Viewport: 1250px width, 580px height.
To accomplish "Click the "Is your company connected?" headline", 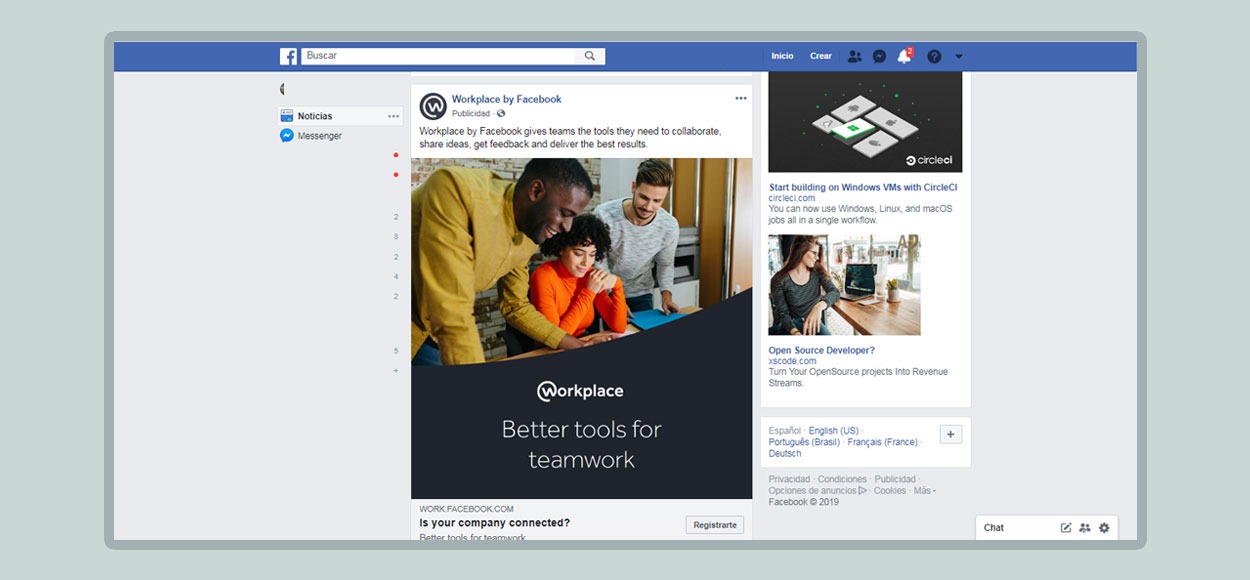I will (x=494, y=523).
